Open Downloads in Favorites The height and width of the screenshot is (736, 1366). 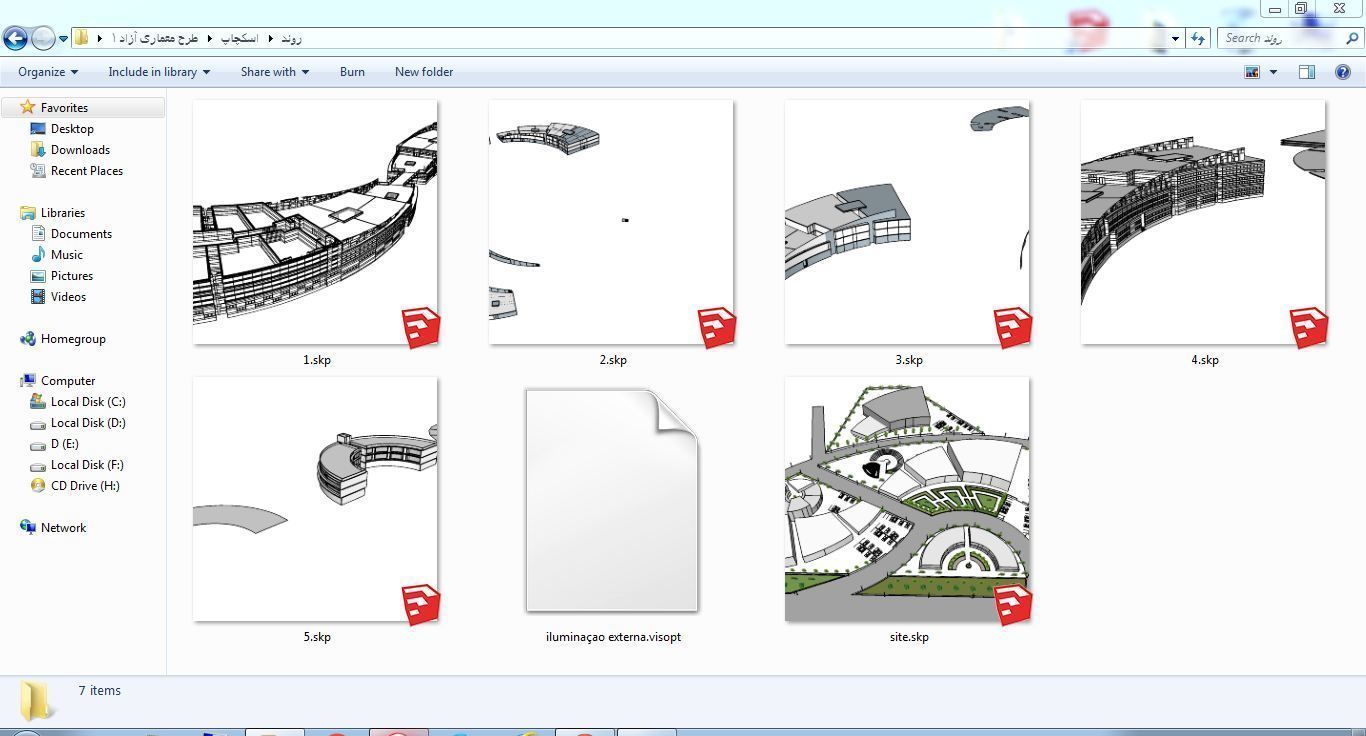click(x=80, y=150)
